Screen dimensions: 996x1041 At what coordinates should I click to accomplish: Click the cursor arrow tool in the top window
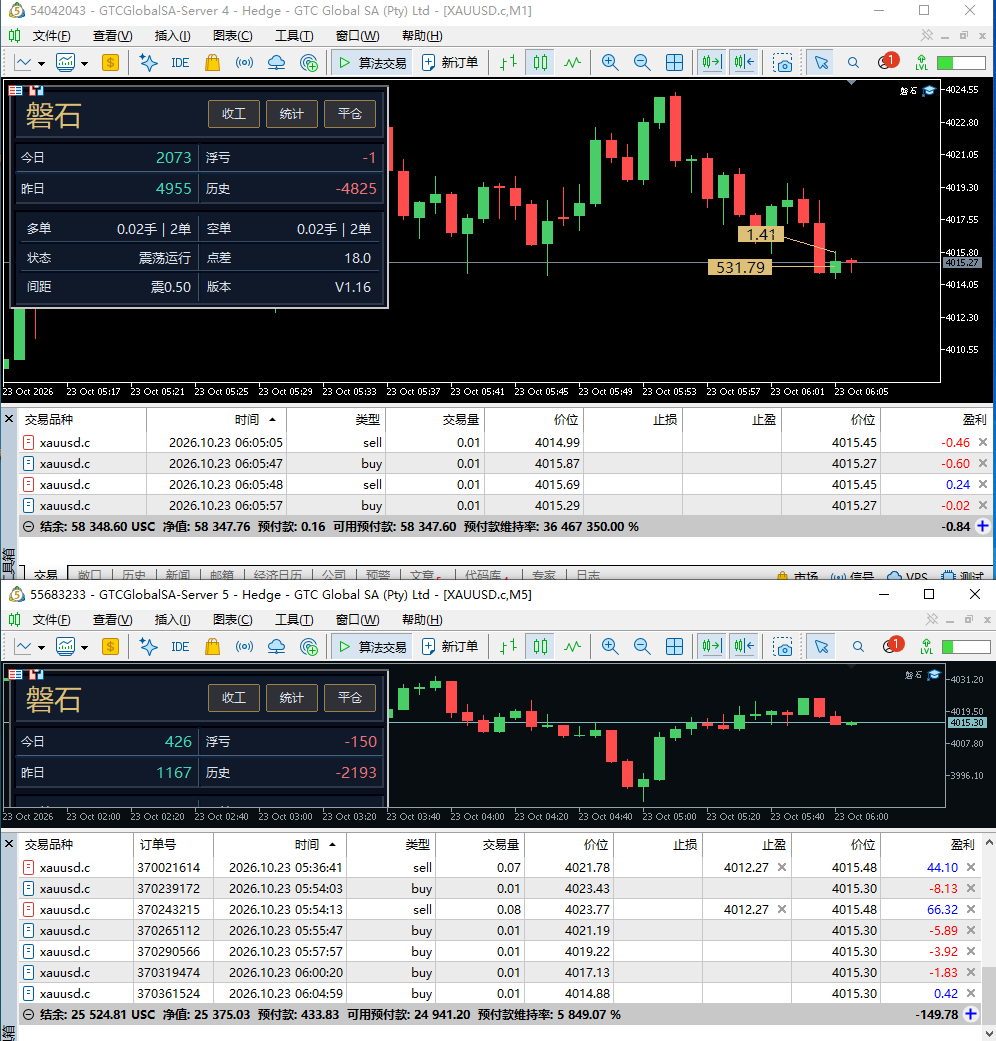(821, 63)
